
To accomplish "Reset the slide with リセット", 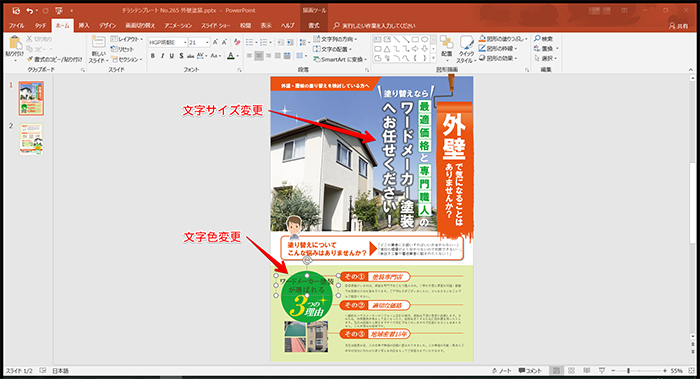I will pyautogui.click(x=122, y=49).
